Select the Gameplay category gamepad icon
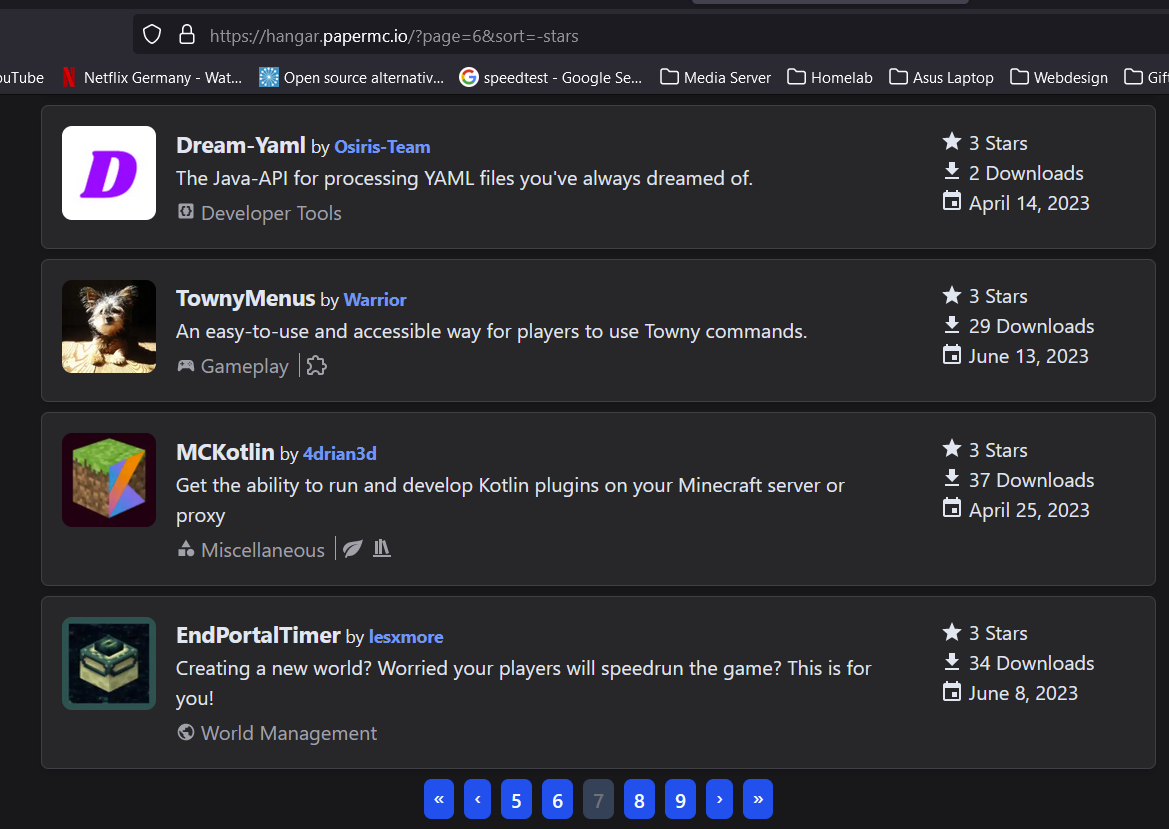Screen dimensions: 1169x829 tap(186, 366)
